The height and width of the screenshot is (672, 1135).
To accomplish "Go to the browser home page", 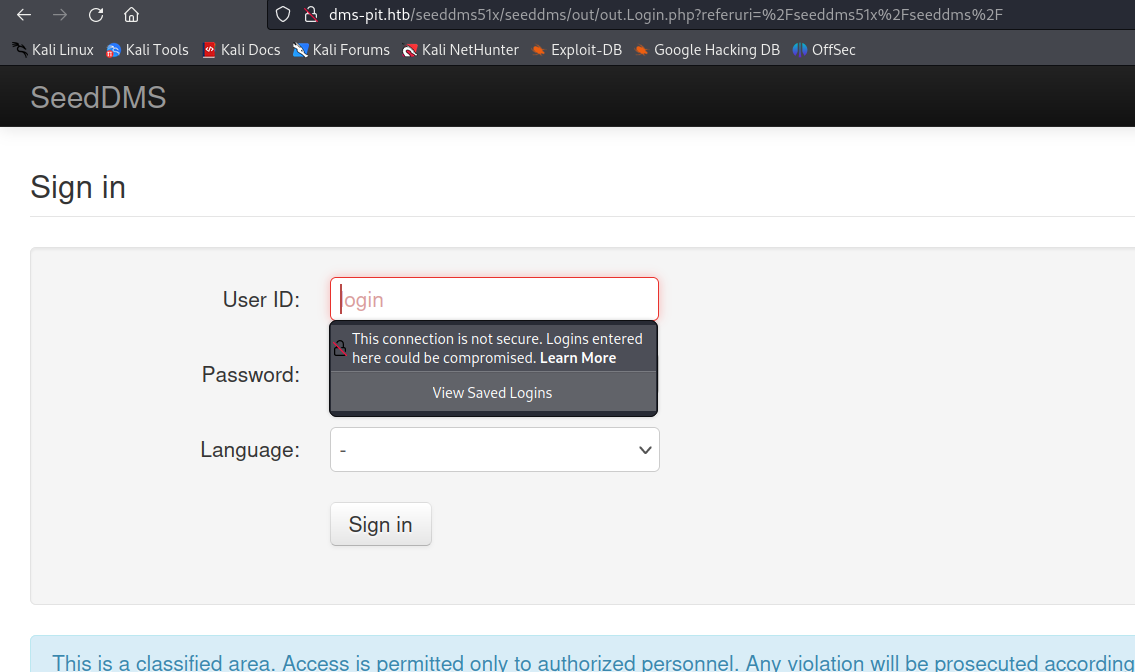I will 131,15.
